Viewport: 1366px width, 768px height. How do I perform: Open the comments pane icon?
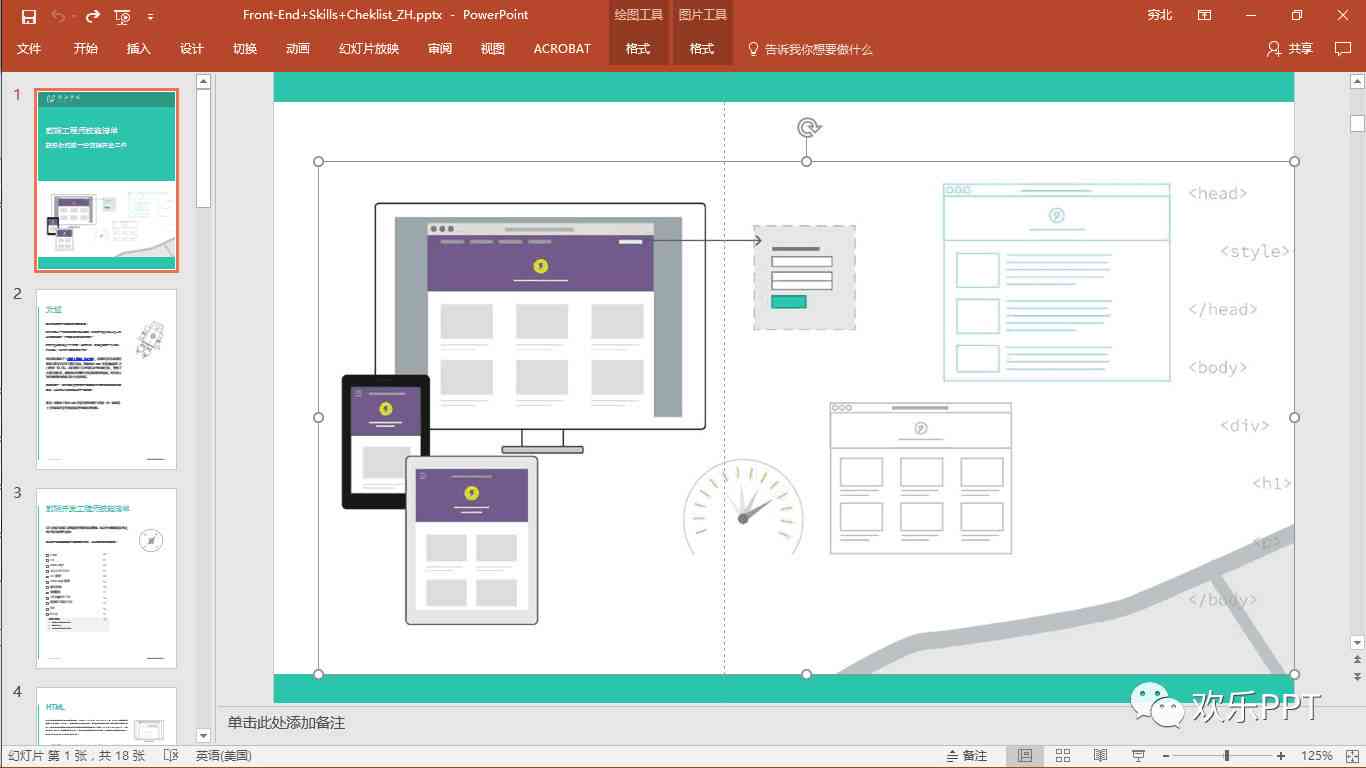[x=1343, y=48]
